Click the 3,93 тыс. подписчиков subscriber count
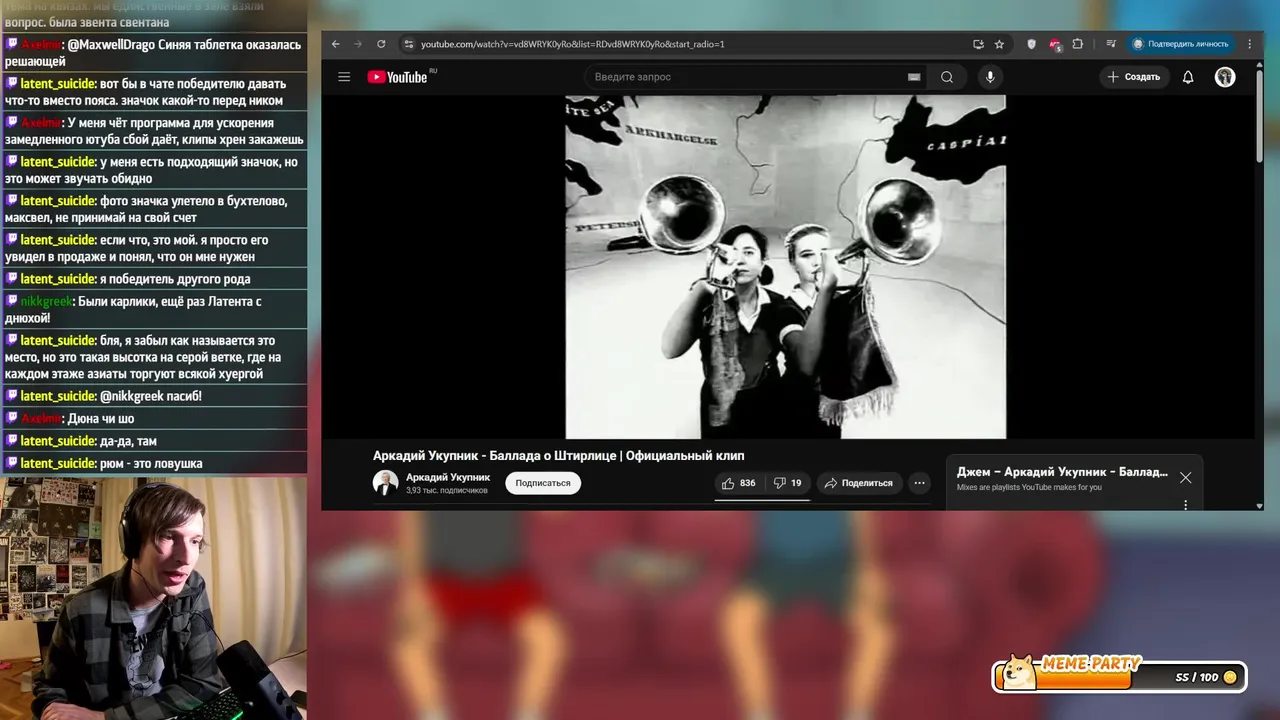This screenshot has width=1280, height=720. click(447, 491)
